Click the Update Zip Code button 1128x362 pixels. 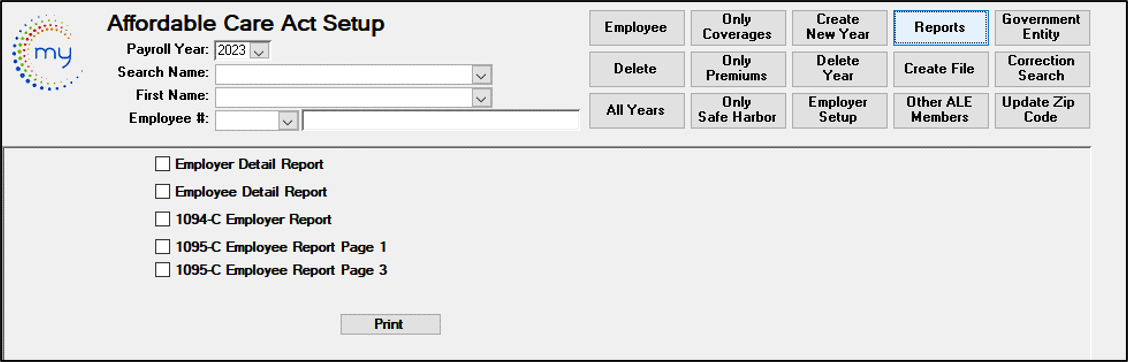tap(1042, 109)
